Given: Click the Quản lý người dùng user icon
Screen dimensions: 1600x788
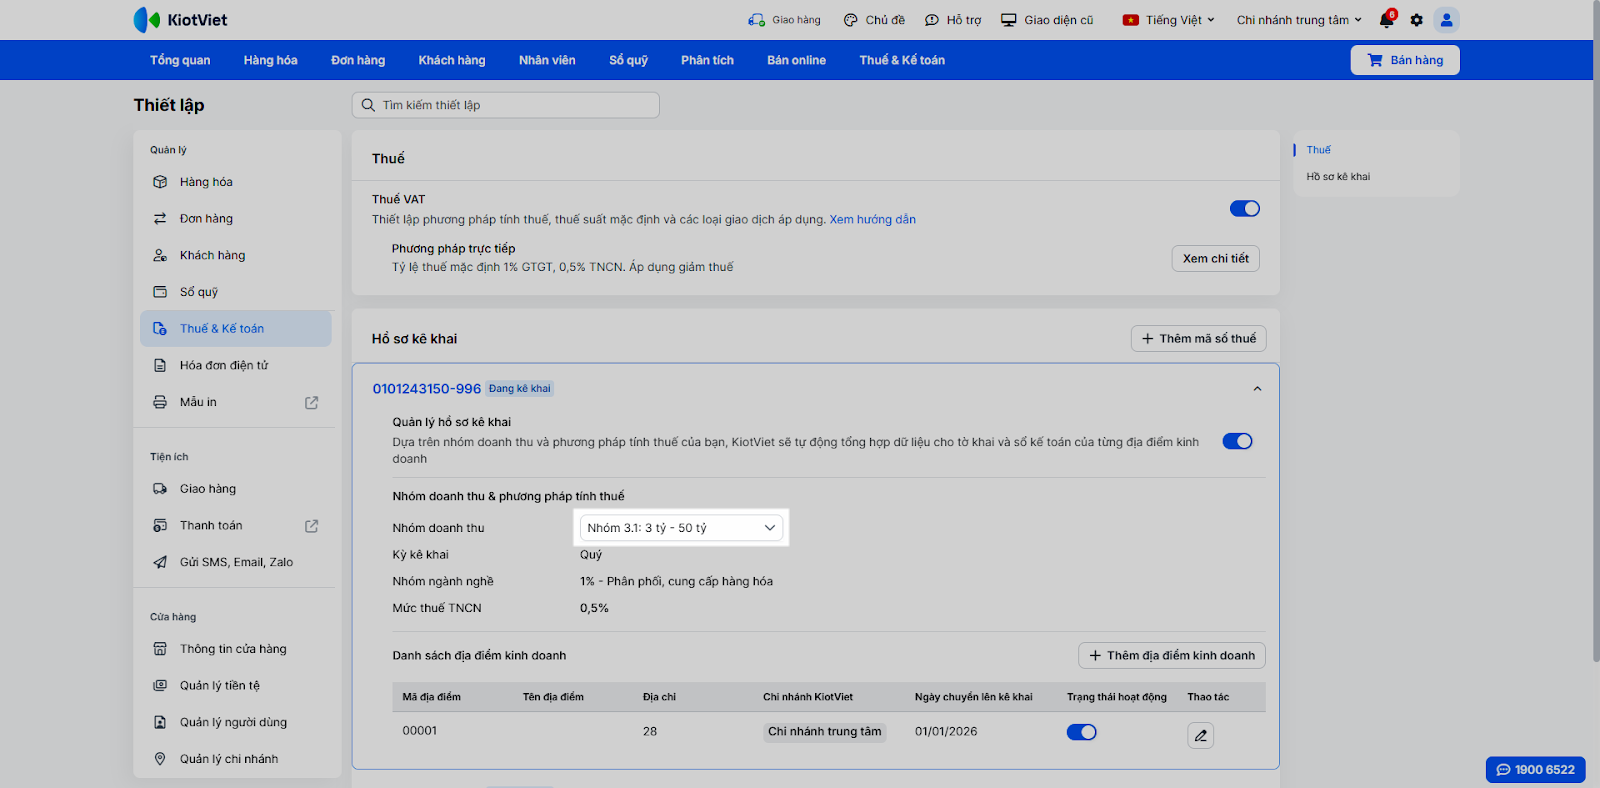Looking at the screenshot, I should (x=160, y=722).
